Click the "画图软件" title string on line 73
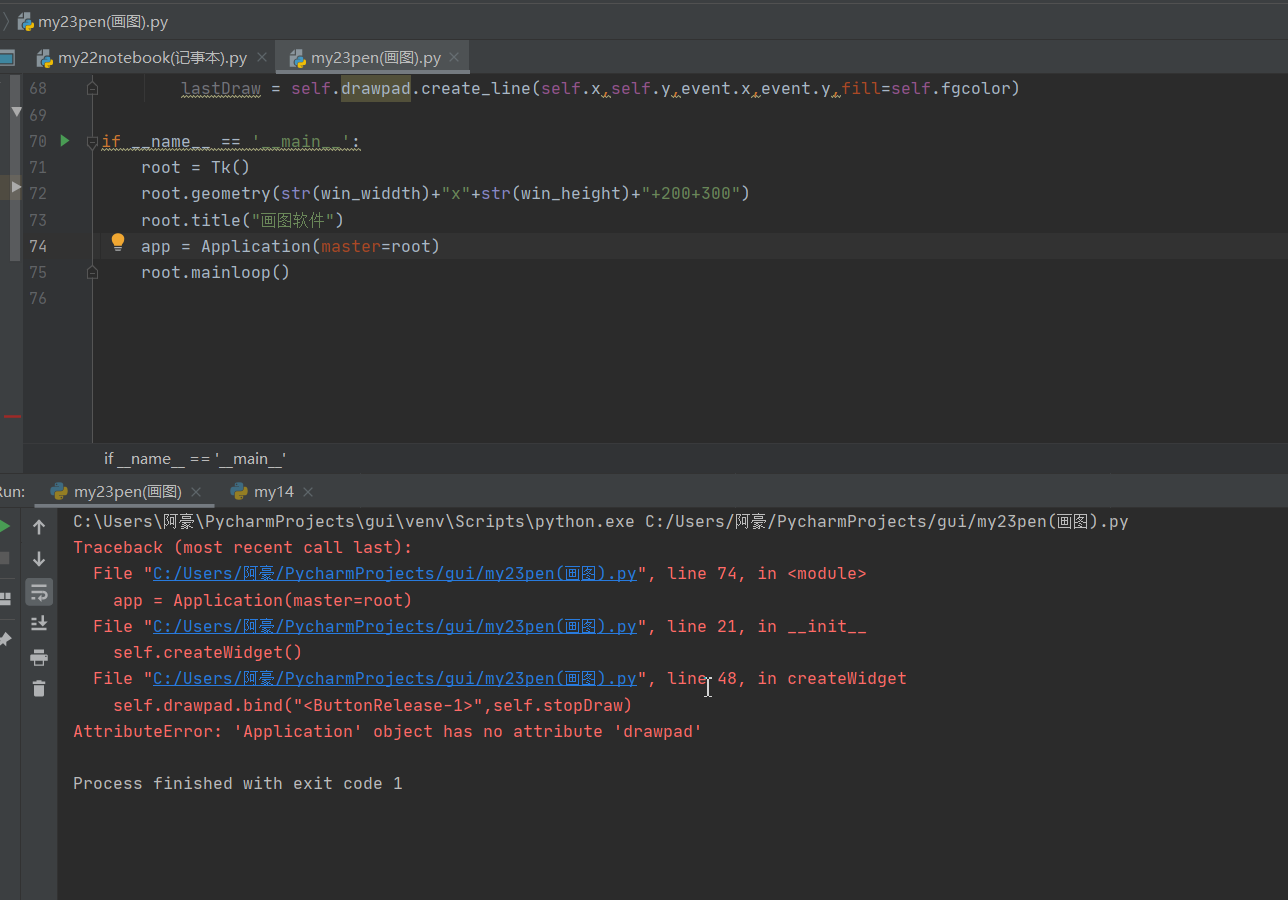 (x=292, y=220)
